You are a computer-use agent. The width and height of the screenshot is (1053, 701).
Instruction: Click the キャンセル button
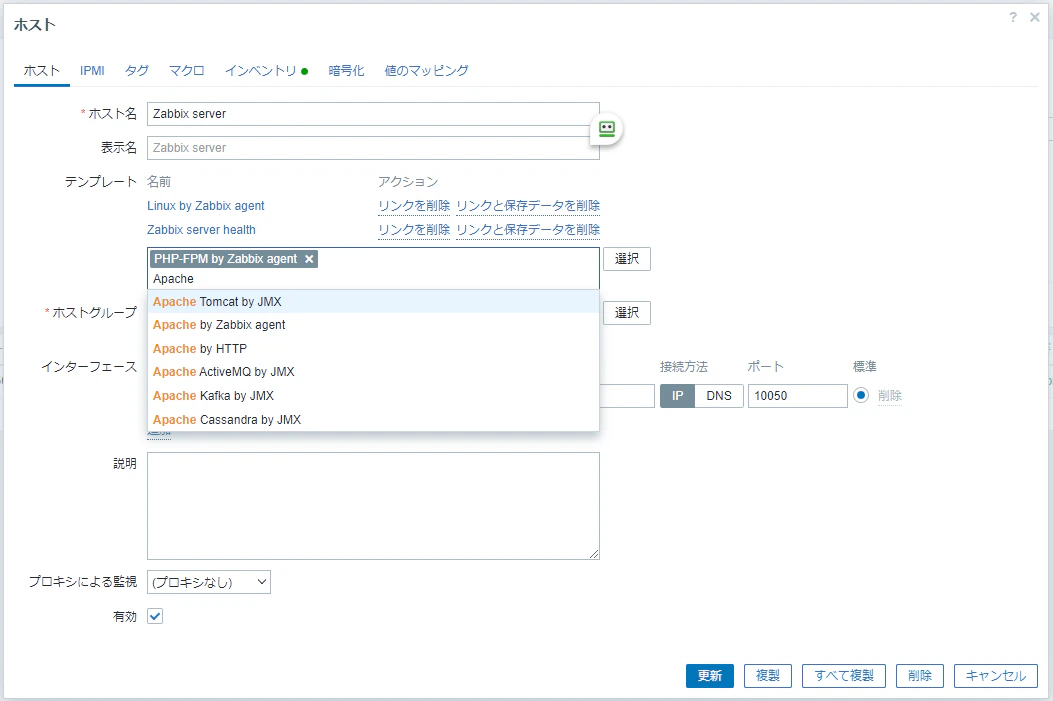point(995,676)
